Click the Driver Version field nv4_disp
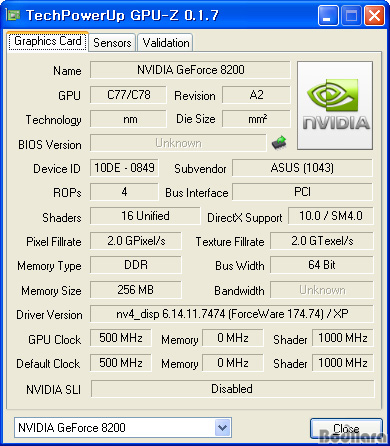This screenshot has height=446, width=390. [232, 314]
